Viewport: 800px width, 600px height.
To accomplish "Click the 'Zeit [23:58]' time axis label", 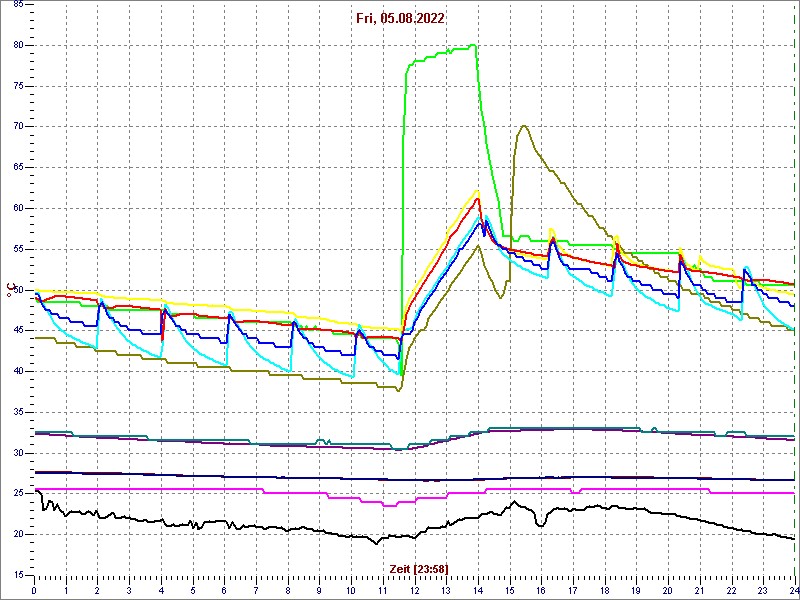I will click(x=419, y=569).
